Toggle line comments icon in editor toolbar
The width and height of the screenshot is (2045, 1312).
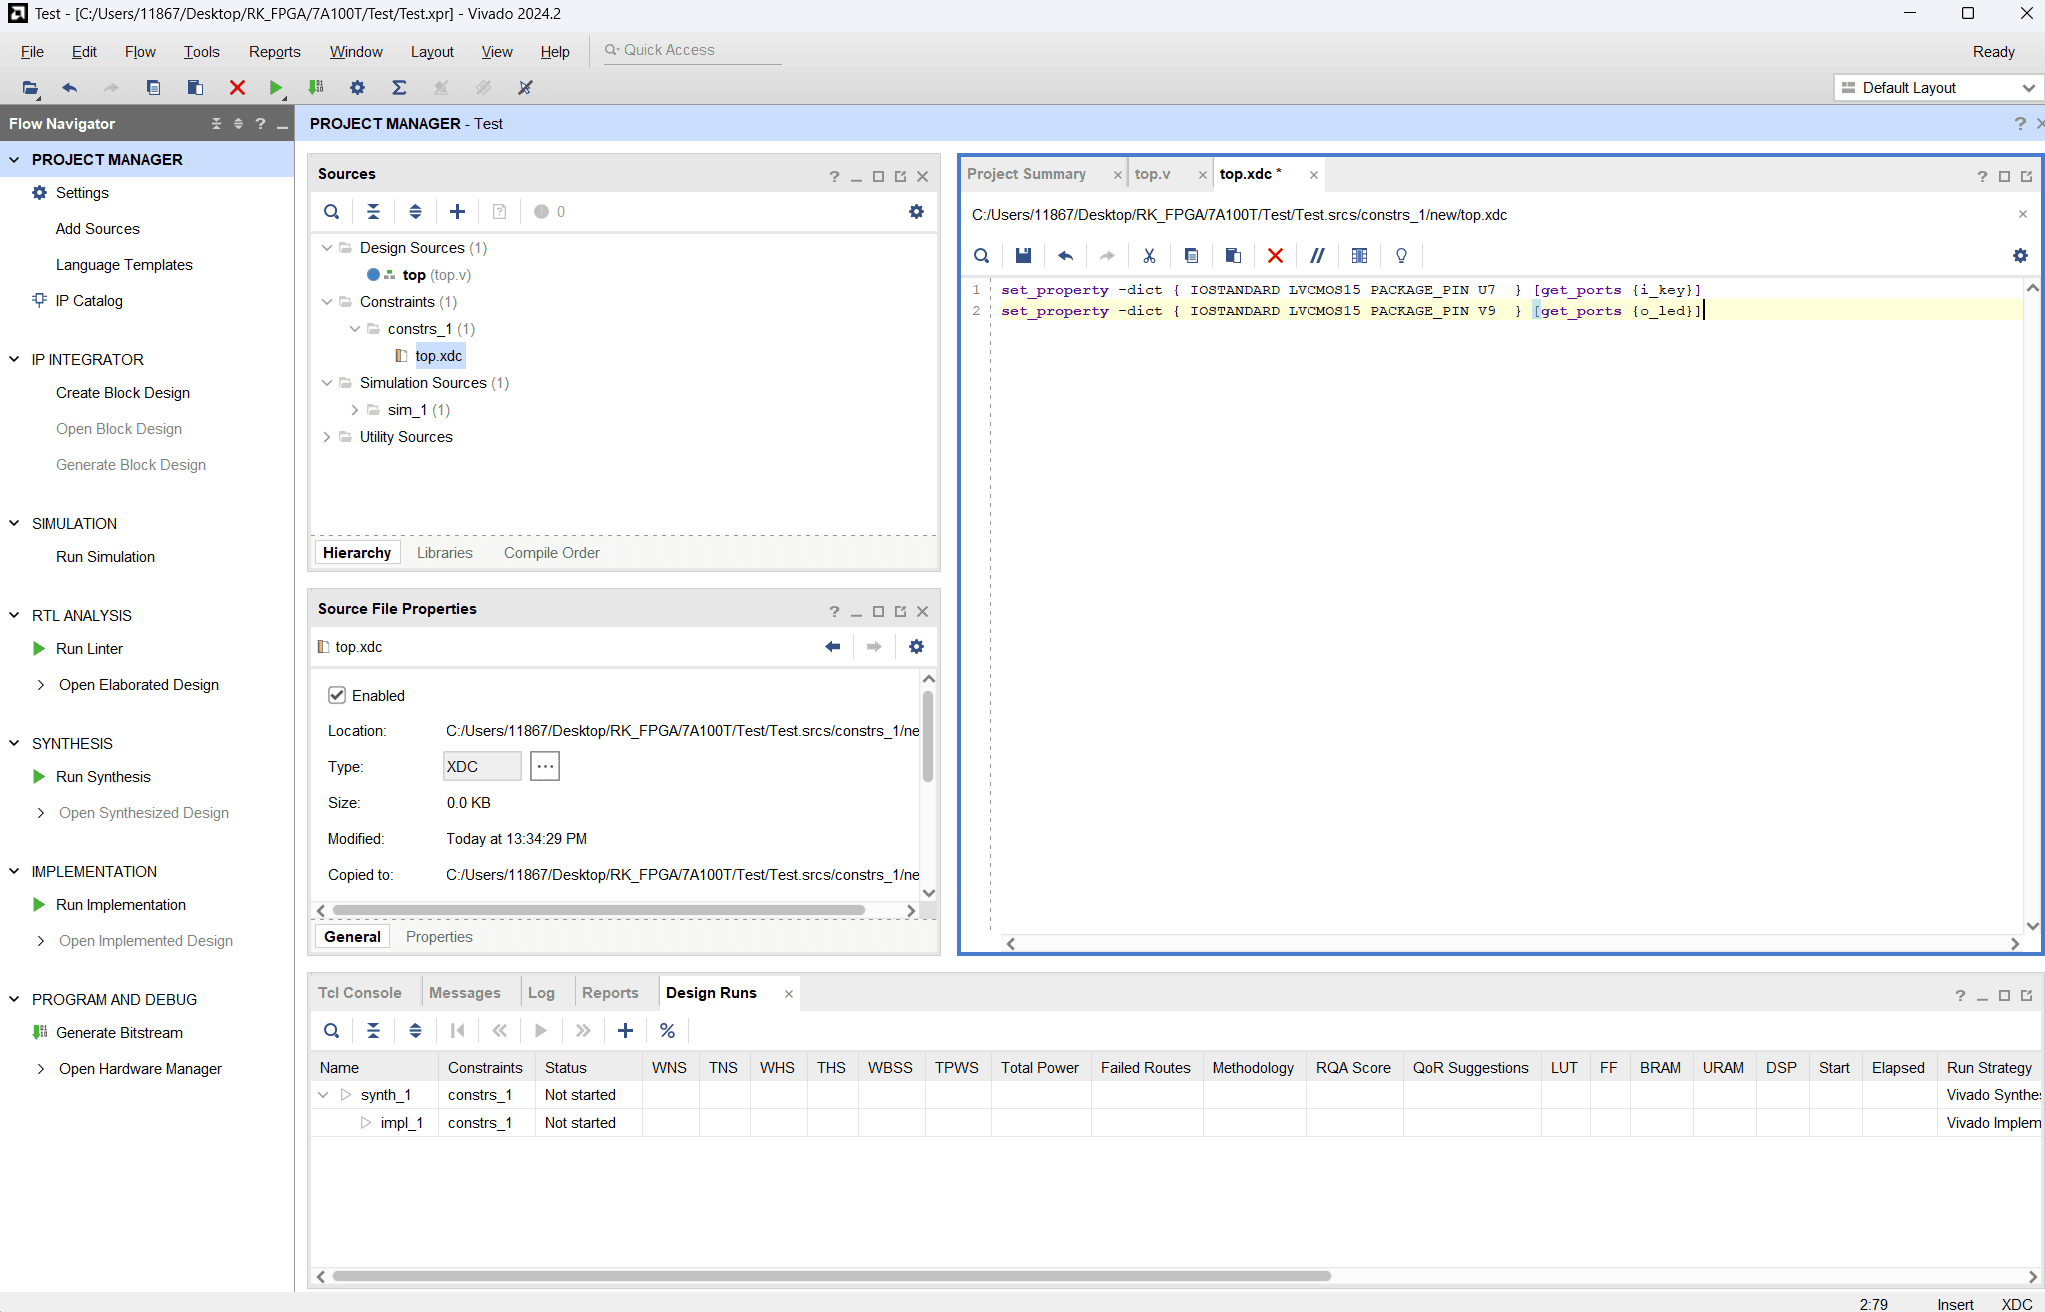click(1317, 256)
